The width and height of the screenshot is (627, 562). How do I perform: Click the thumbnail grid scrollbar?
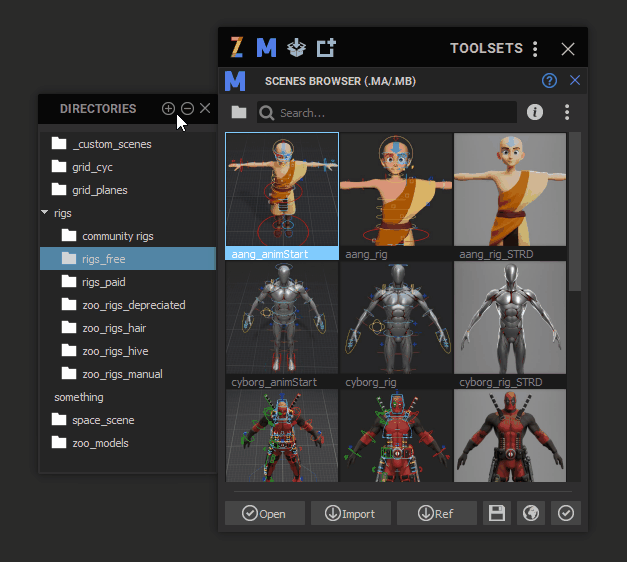pos(575,212)
